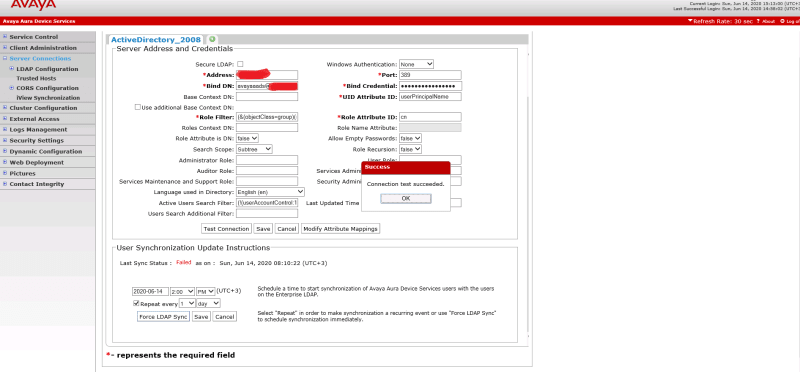This screenshot has height=372, width=800.
Task: Expand Logs Management plus icon
Action: coord(5,130)
